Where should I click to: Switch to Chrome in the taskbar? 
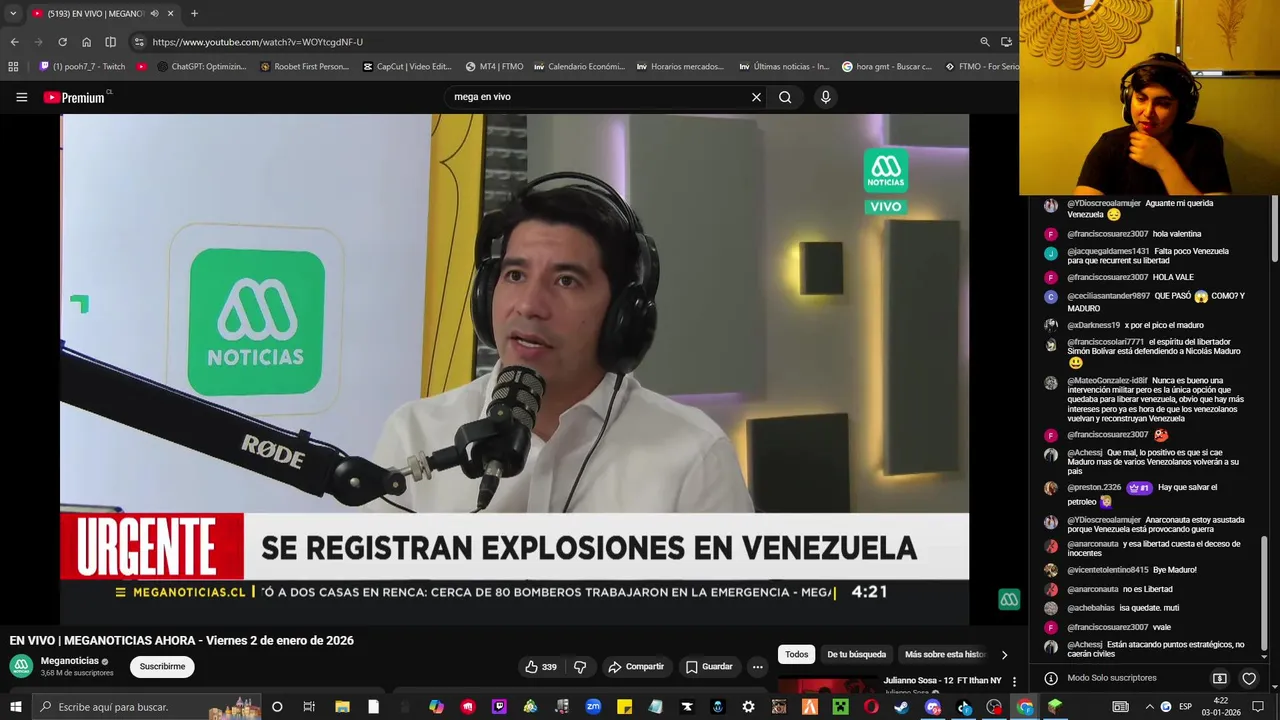1025,707
